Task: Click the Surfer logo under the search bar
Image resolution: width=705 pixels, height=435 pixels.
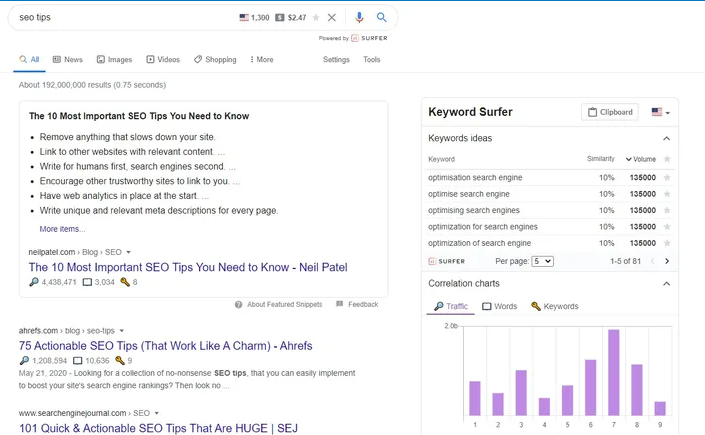Action: (369, 38)
